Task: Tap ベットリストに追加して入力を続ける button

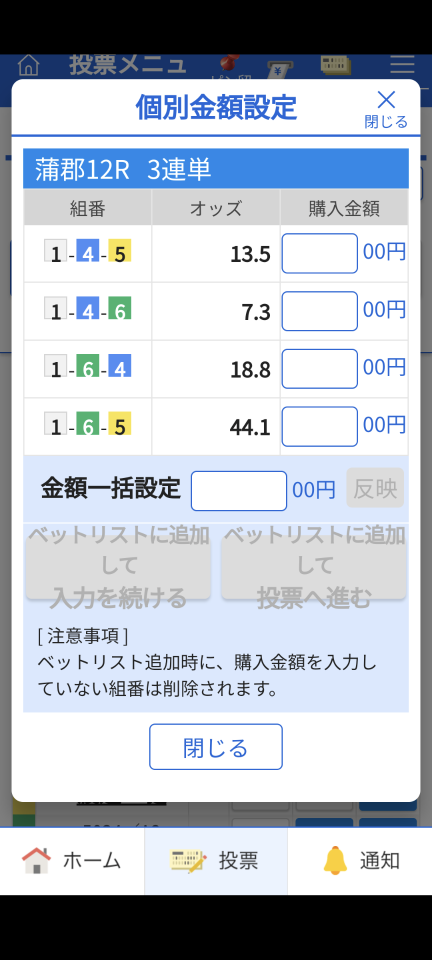Action: [118, 566]
